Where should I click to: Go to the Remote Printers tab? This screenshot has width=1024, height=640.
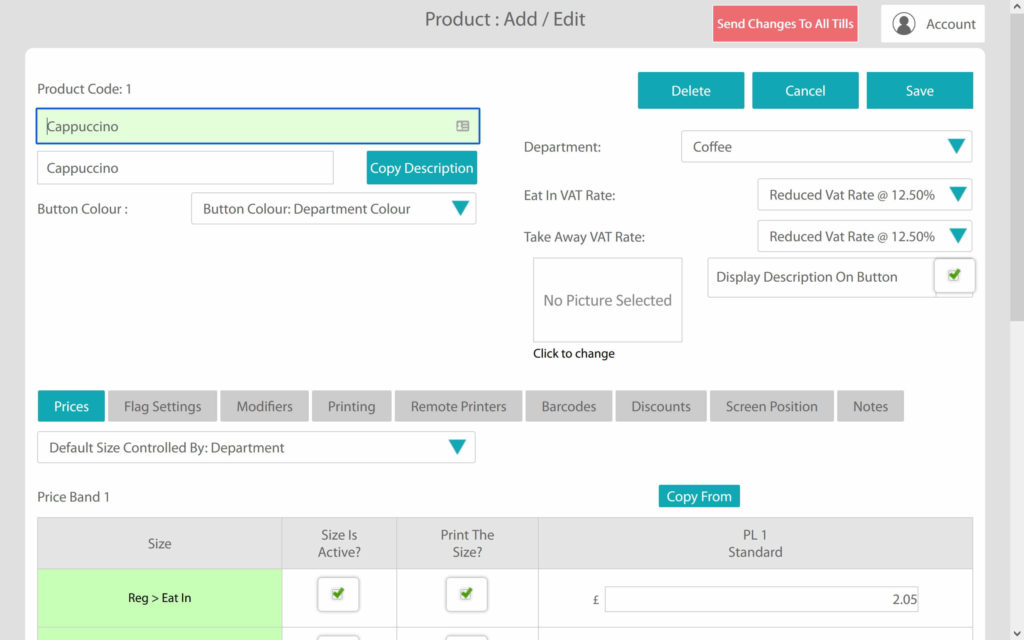[458, 406]
